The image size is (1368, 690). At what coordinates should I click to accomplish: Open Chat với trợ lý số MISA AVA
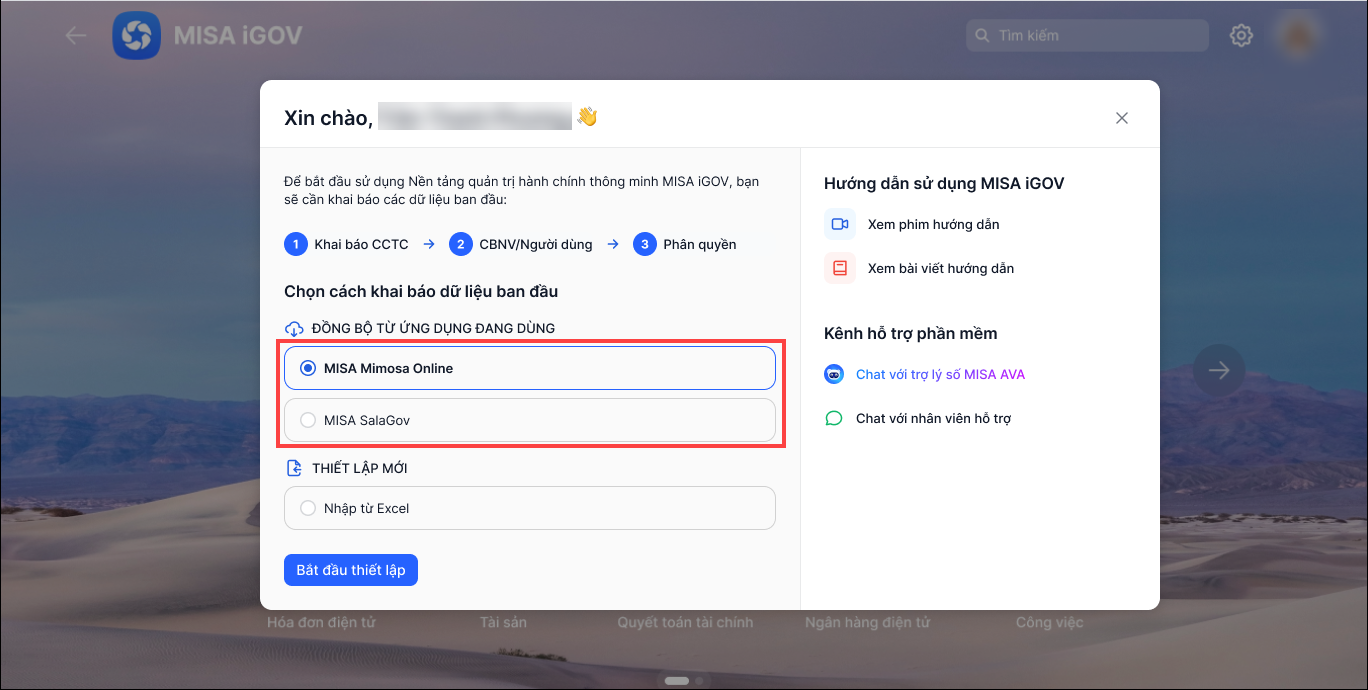point(940,374)
